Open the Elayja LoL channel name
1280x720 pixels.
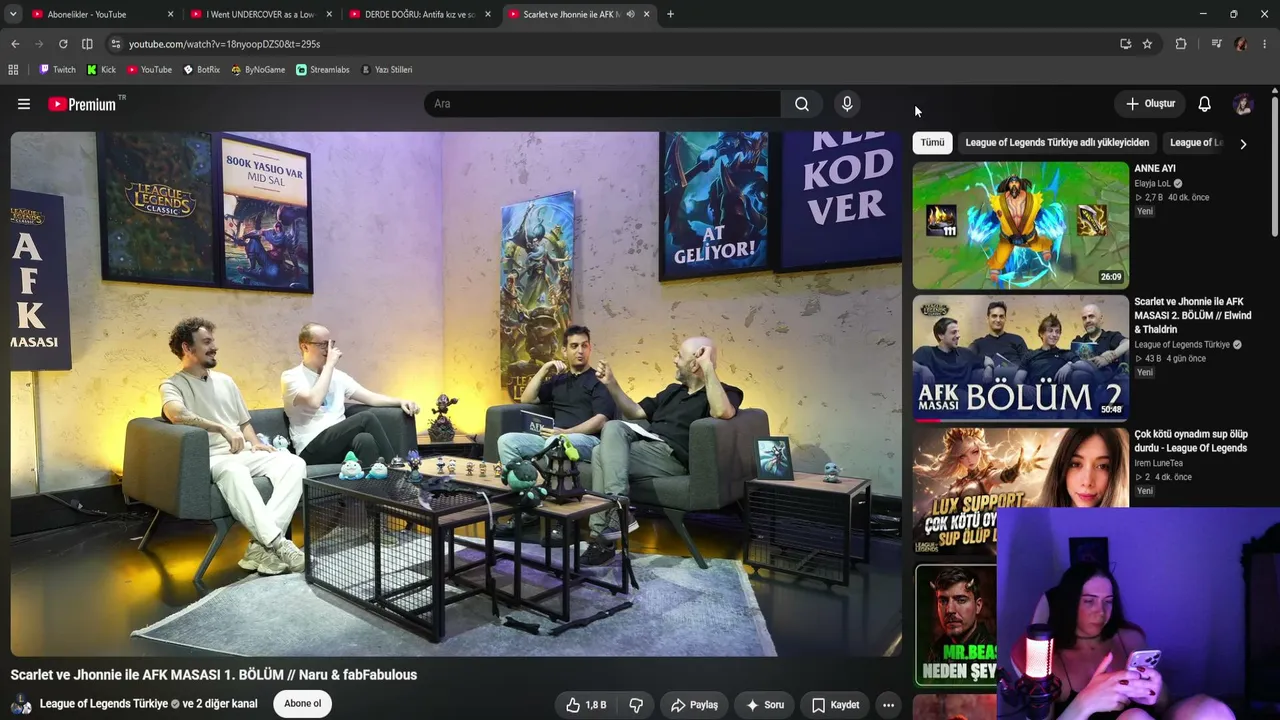tap(1152, 184)
